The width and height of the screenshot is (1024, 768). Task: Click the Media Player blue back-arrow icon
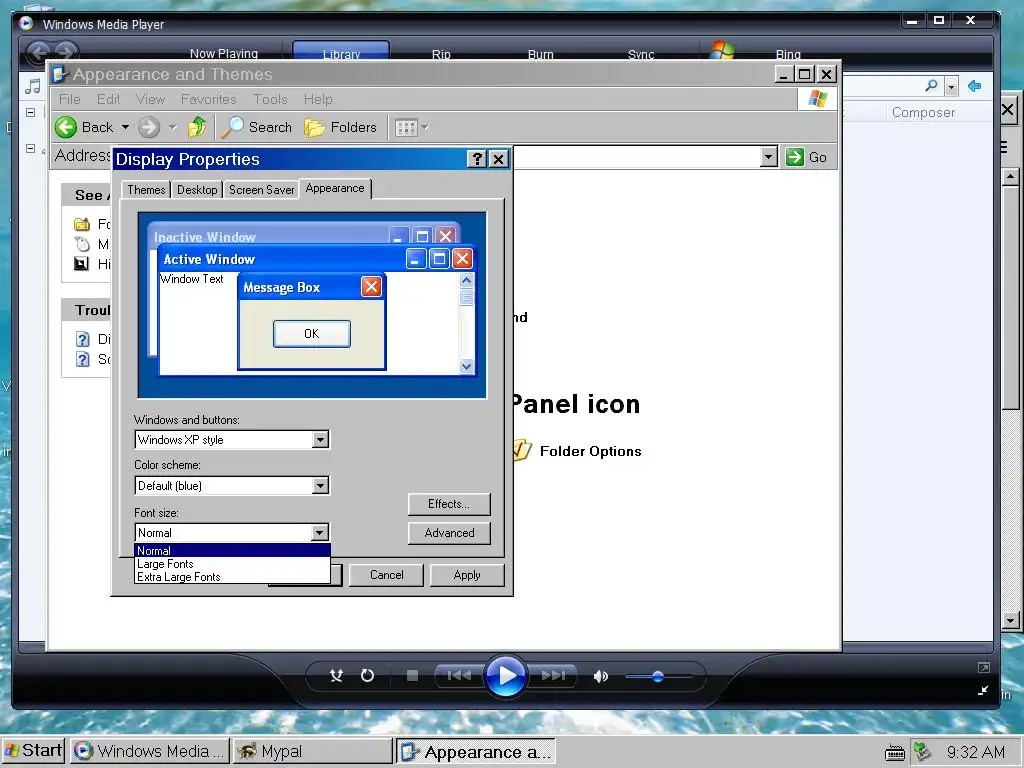point(974,86)
